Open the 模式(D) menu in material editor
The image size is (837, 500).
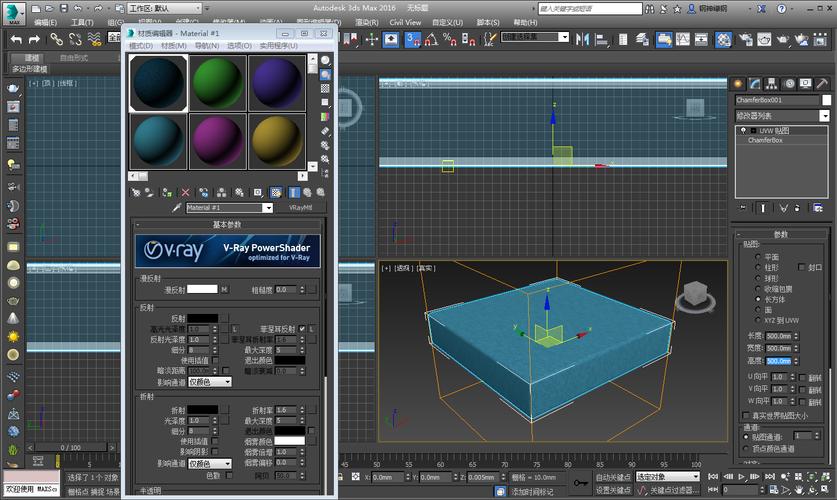(143, 45)
